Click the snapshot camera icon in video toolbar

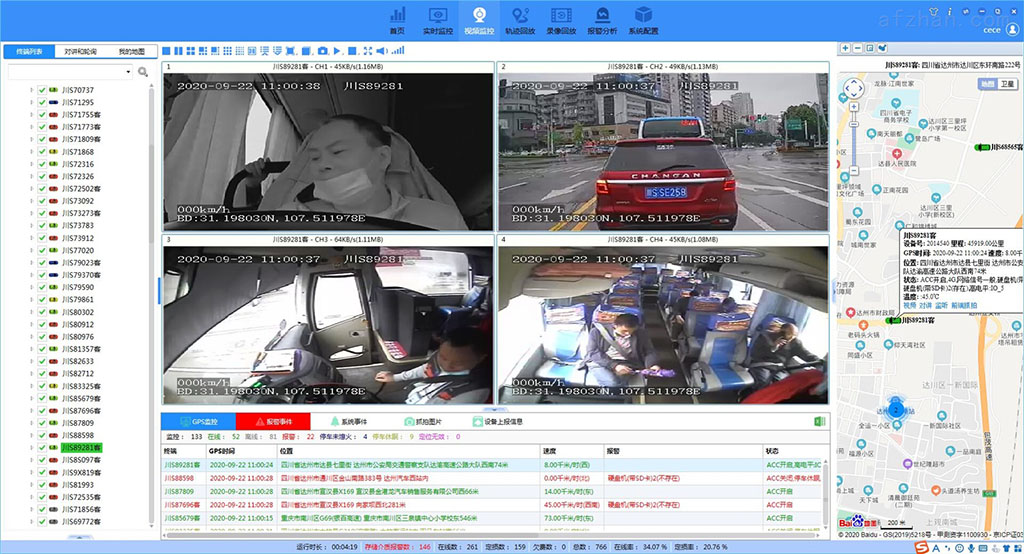323,51
